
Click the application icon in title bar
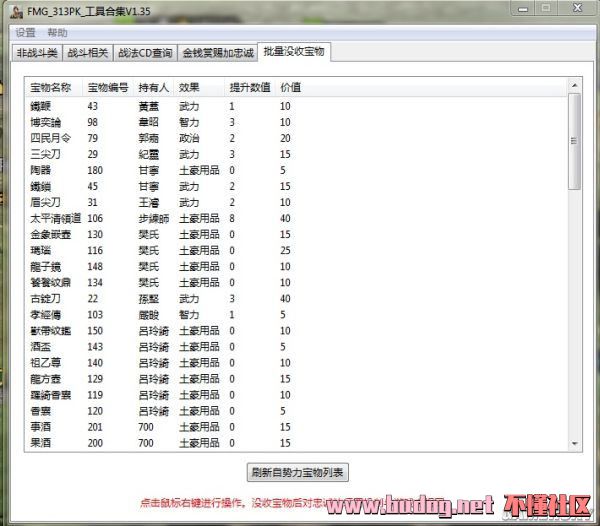16,11
